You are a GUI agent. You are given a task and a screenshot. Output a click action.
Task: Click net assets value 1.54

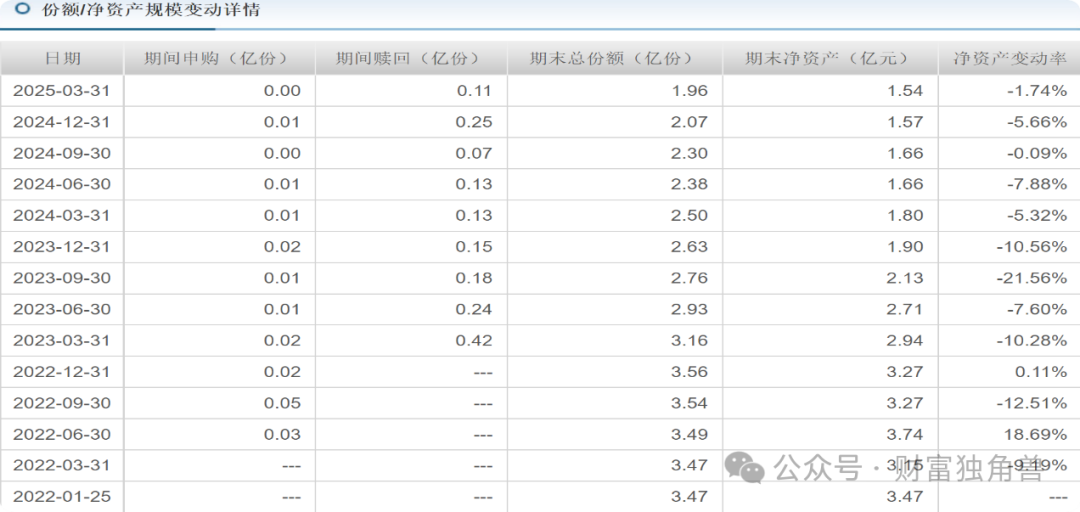click(x=905, y=90)
